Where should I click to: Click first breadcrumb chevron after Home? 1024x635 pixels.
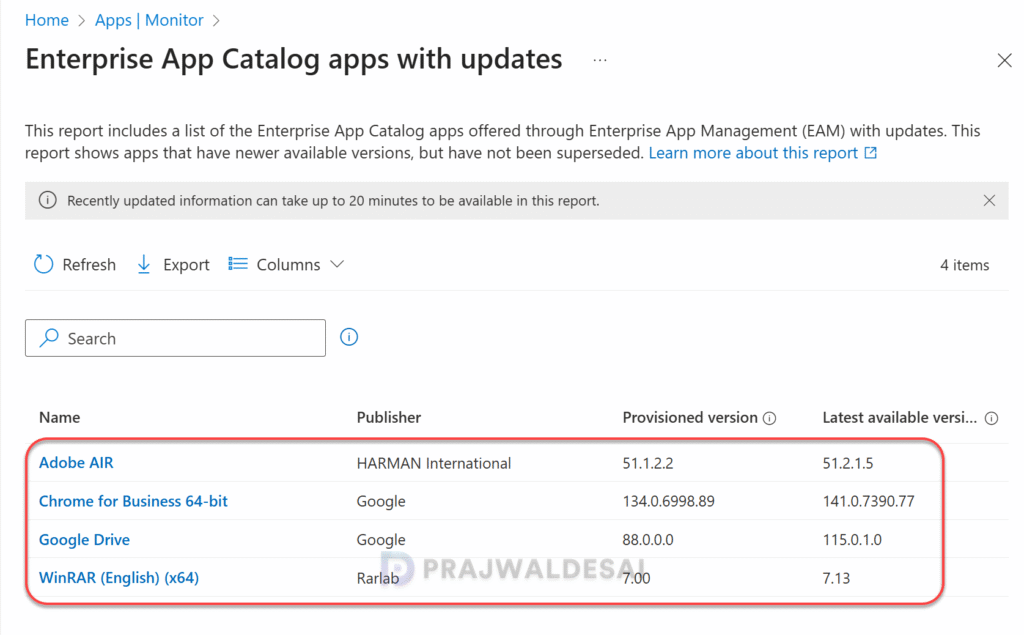pyautogui.click(x=82, y=21)
